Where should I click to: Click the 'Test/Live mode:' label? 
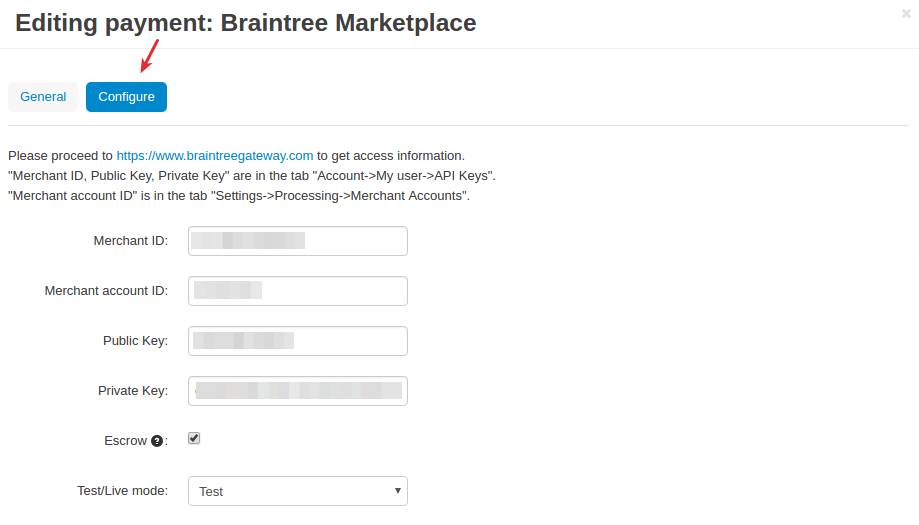pos(122,490)
